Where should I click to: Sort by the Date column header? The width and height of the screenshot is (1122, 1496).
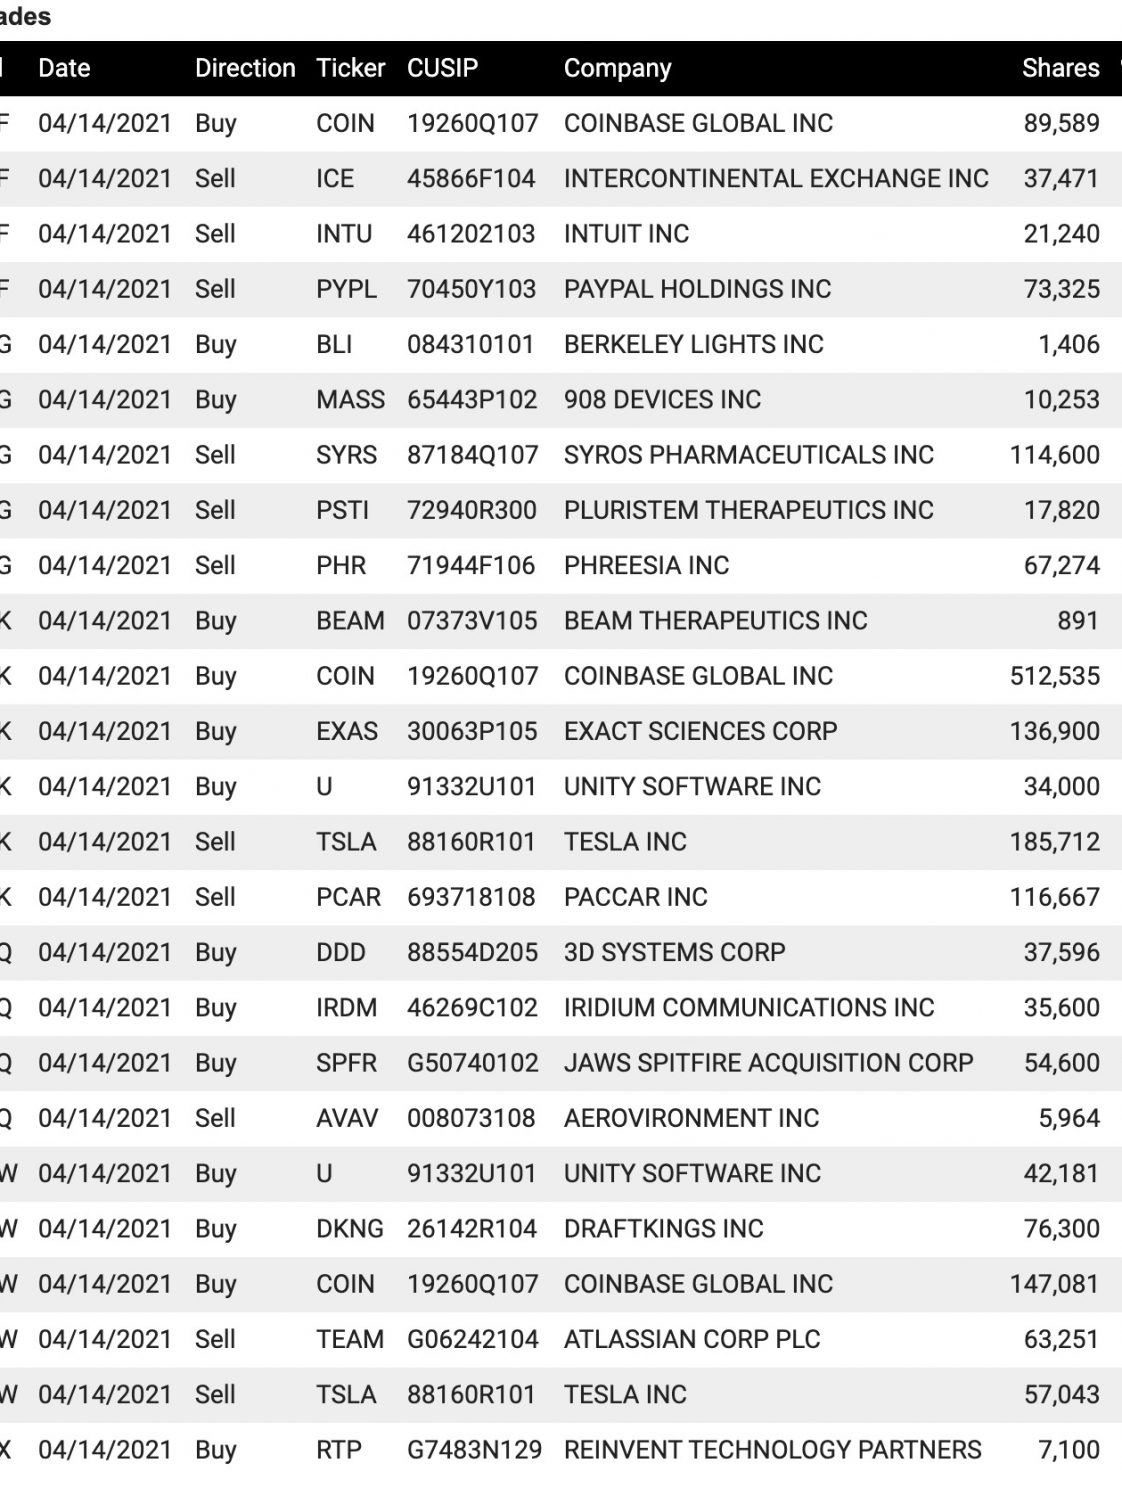tap(64, 68)
